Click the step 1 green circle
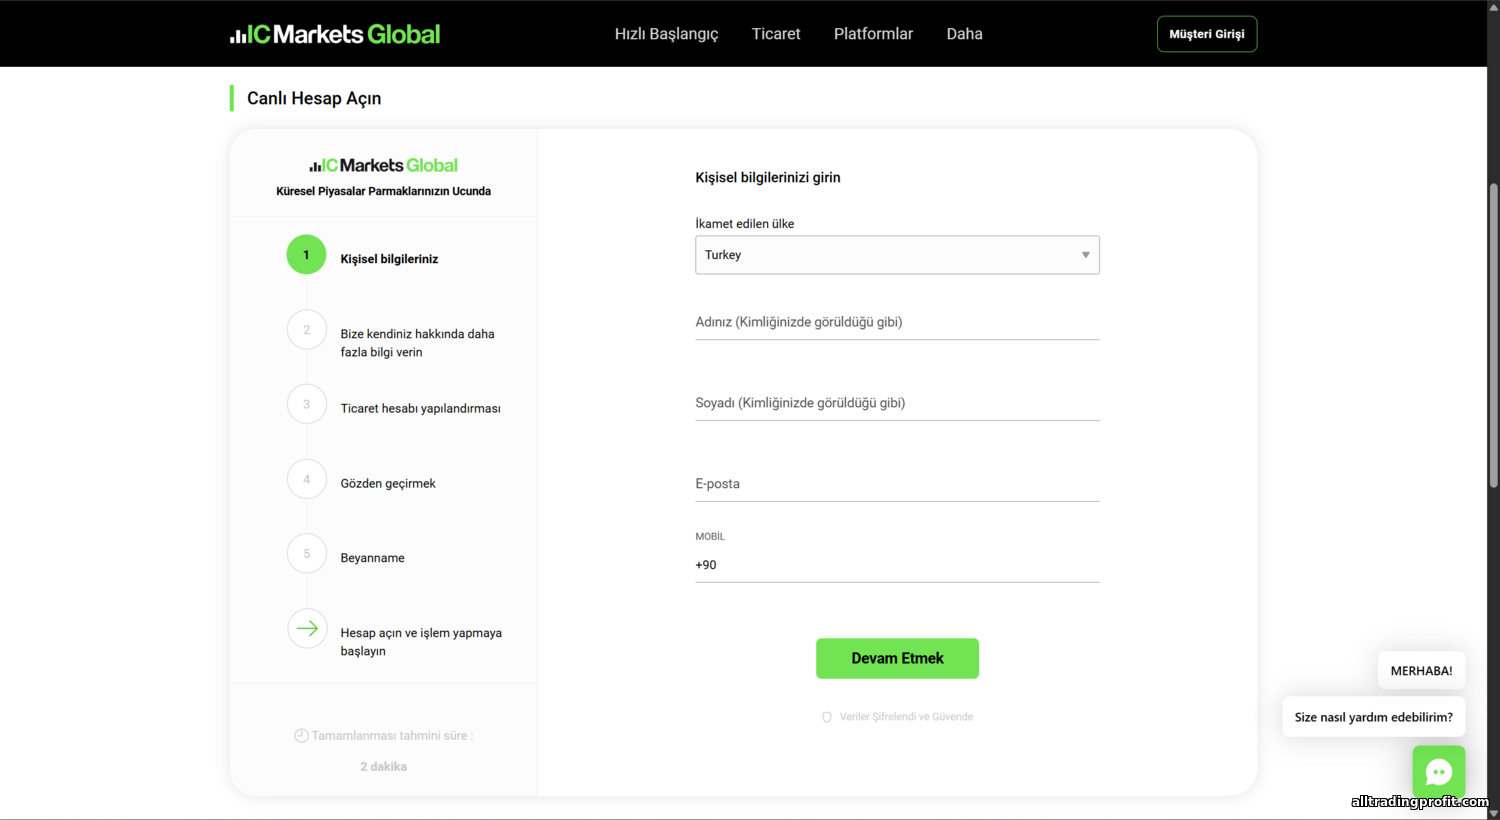 [x=306, y=255]
